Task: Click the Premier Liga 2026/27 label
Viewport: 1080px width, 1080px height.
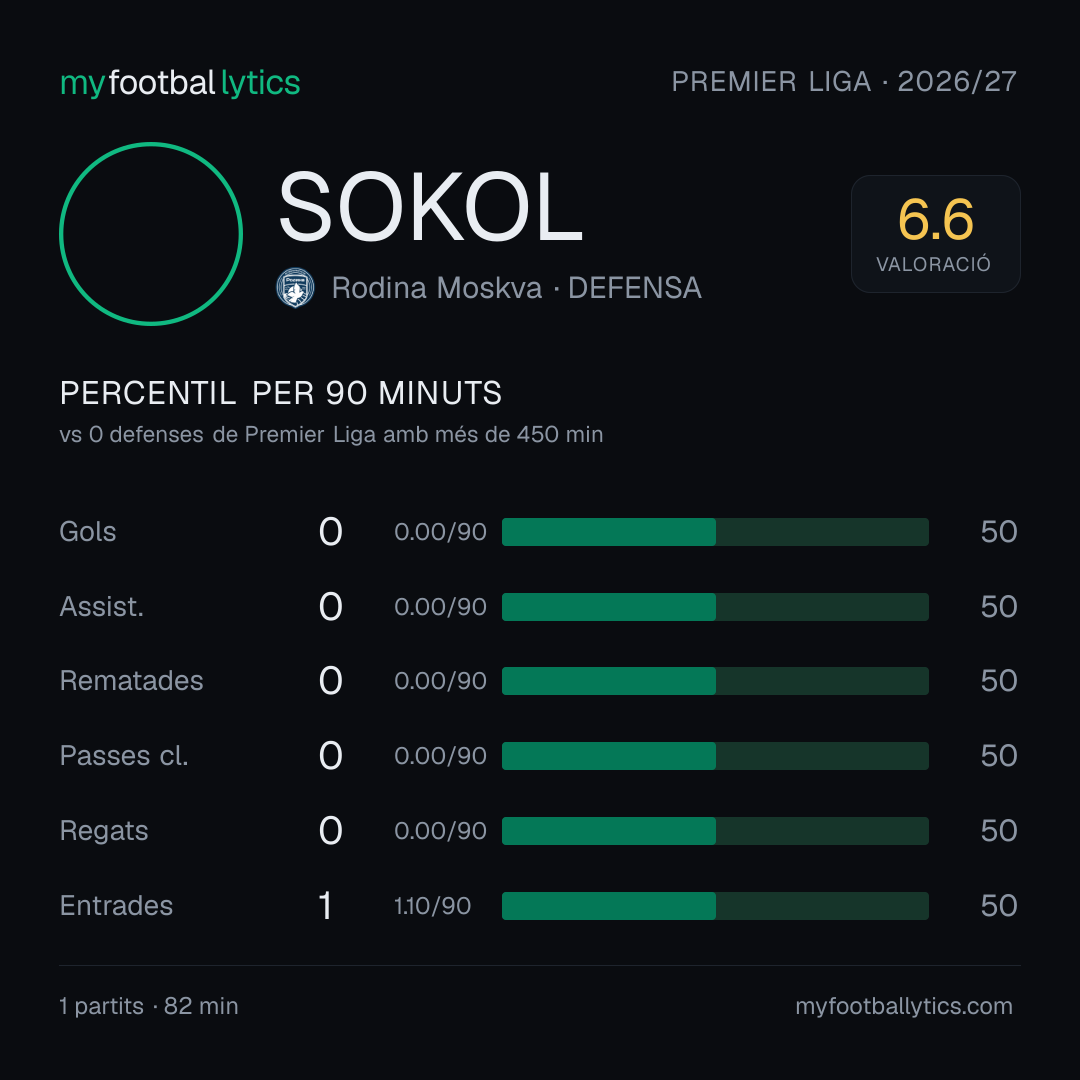Action: coord(844,81)
